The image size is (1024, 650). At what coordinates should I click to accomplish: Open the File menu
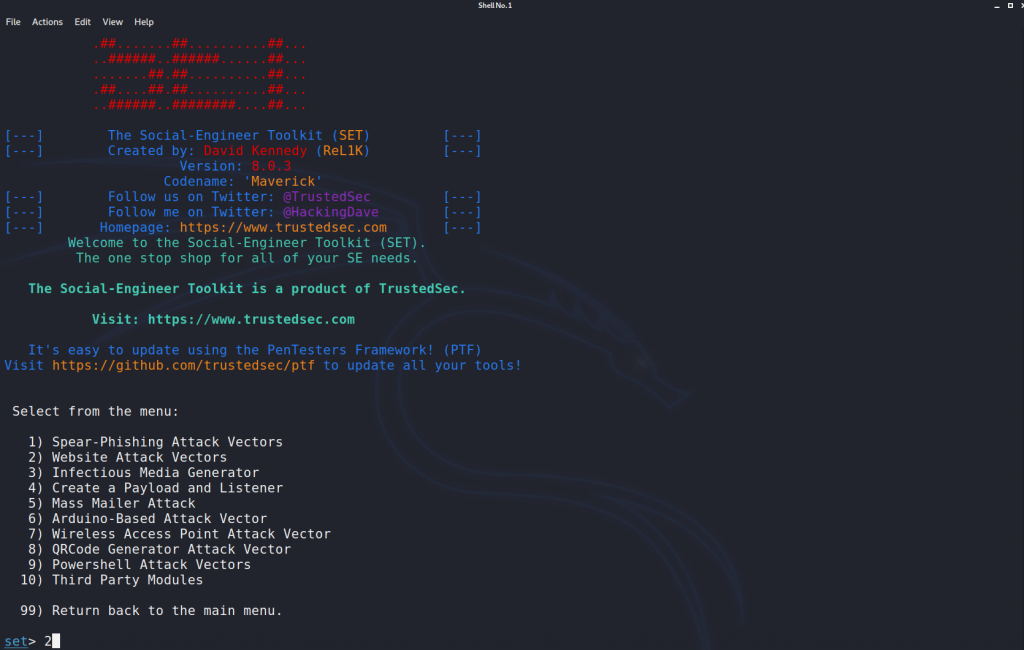pyautogui.click(x=13, y=22)
